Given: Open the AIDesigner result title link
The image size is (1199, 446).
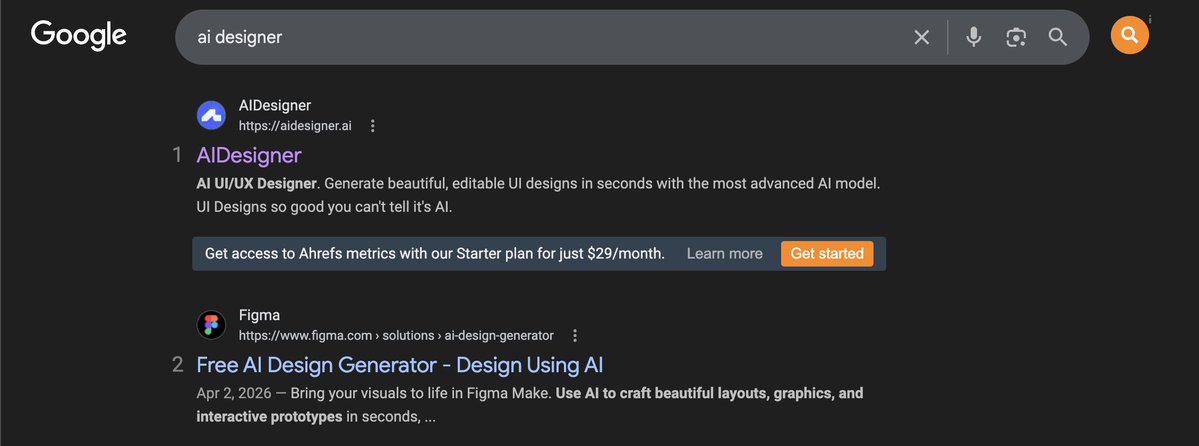Looking at the screenshot, I should tap(249, 155).
